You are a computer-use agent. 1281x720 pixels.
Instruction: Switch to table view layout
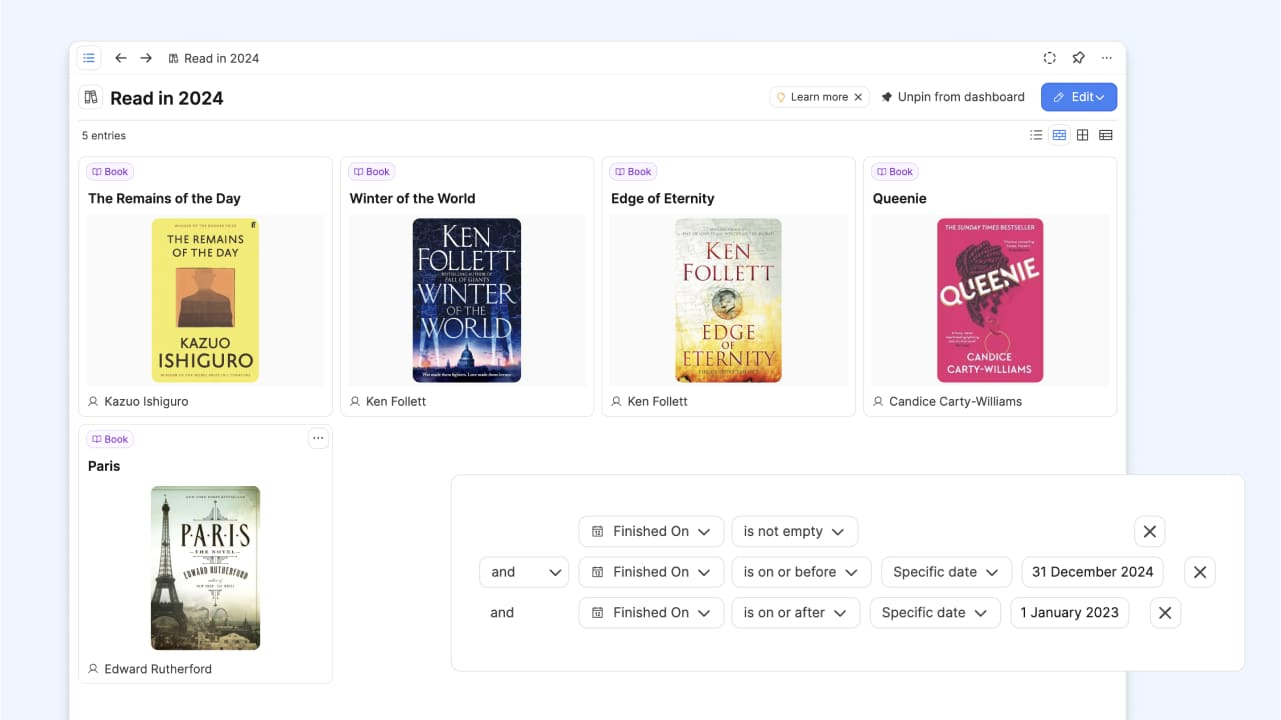(x=1105, y=135)
